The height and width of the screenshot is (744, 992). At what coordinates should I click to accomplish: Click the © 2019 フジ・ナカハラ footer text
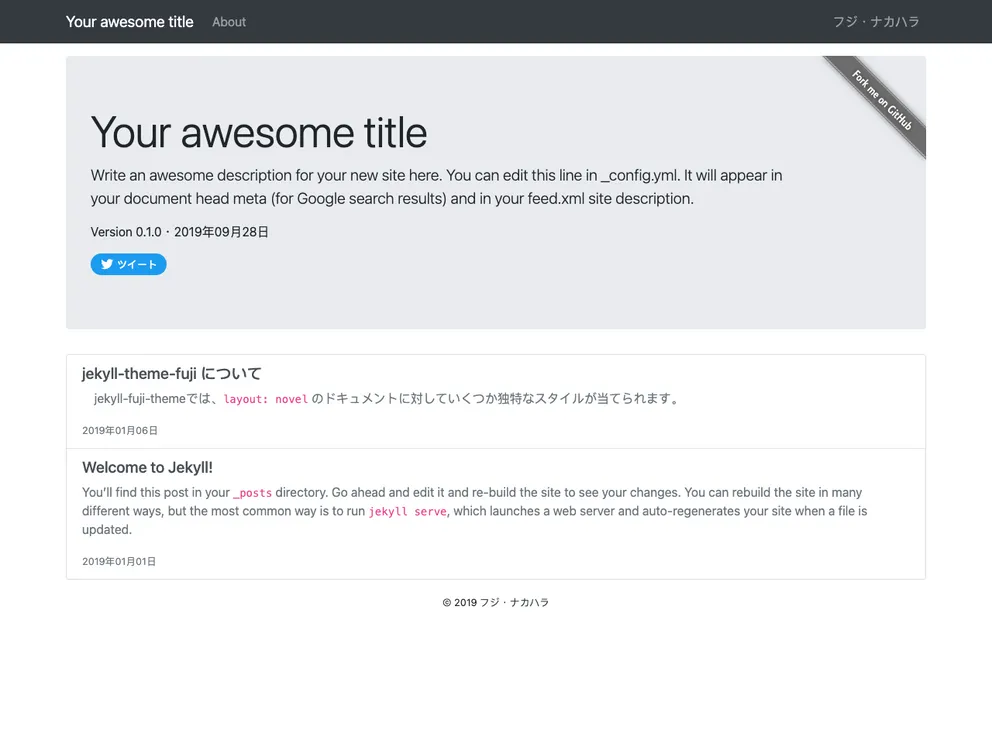pos(496,603)
